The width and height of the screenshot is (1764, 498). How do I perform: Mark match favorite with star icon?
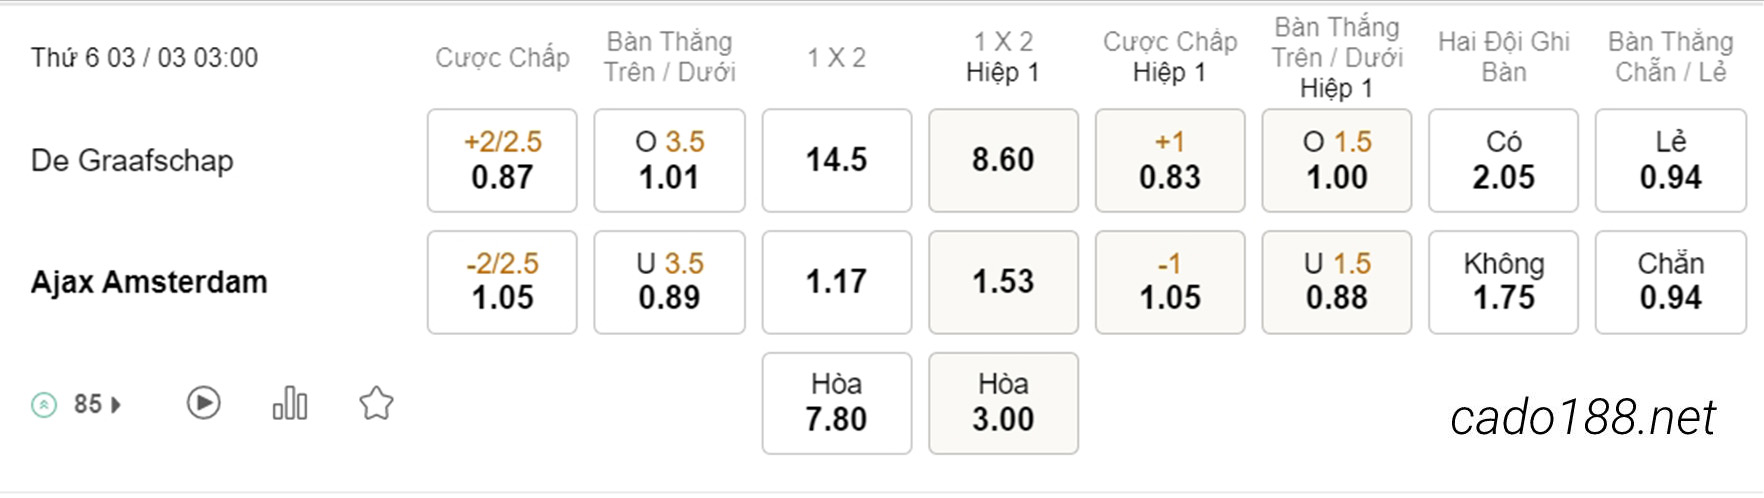click(376, 403)
